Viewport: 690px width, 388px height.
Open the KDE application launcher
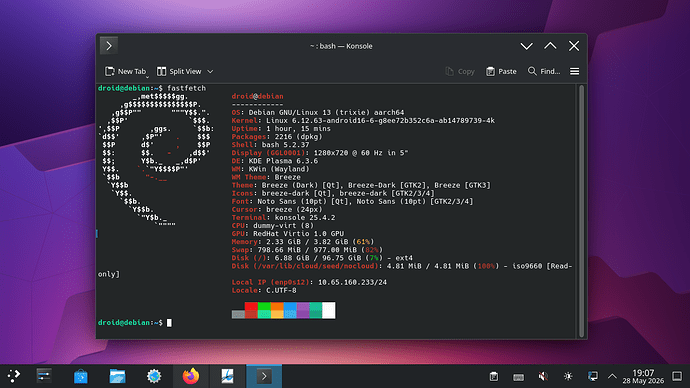click(14, 376)
